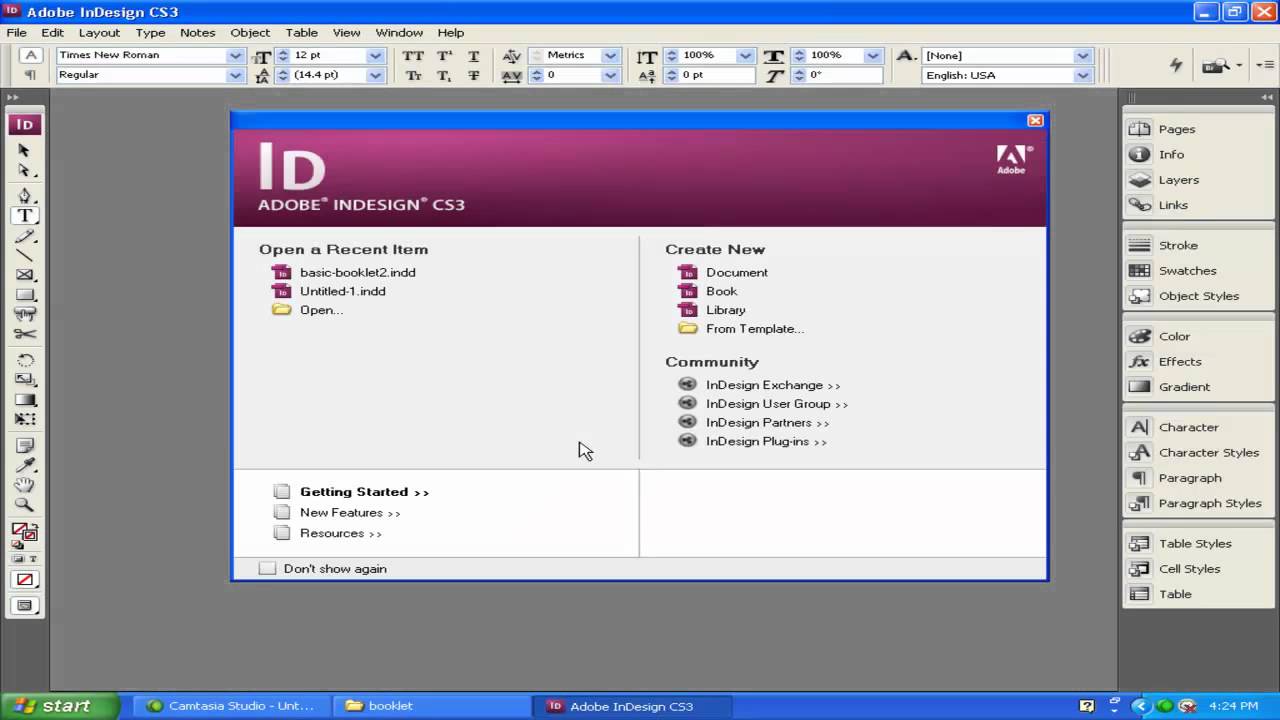1280x720 pixels.
Task: Select the Rotate tool
Action: [25, 360]
